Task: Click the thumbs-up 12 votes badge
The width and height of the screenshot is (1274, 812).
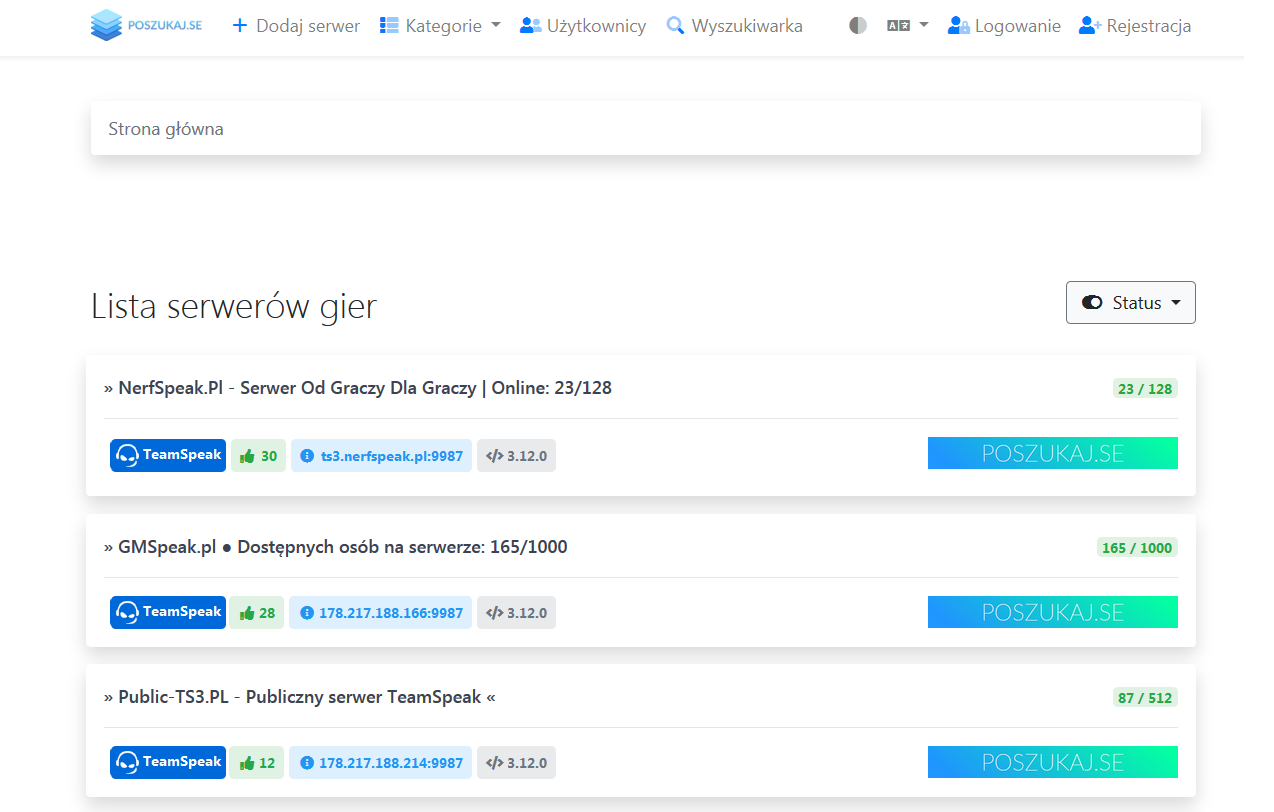Action: point(257,763)
